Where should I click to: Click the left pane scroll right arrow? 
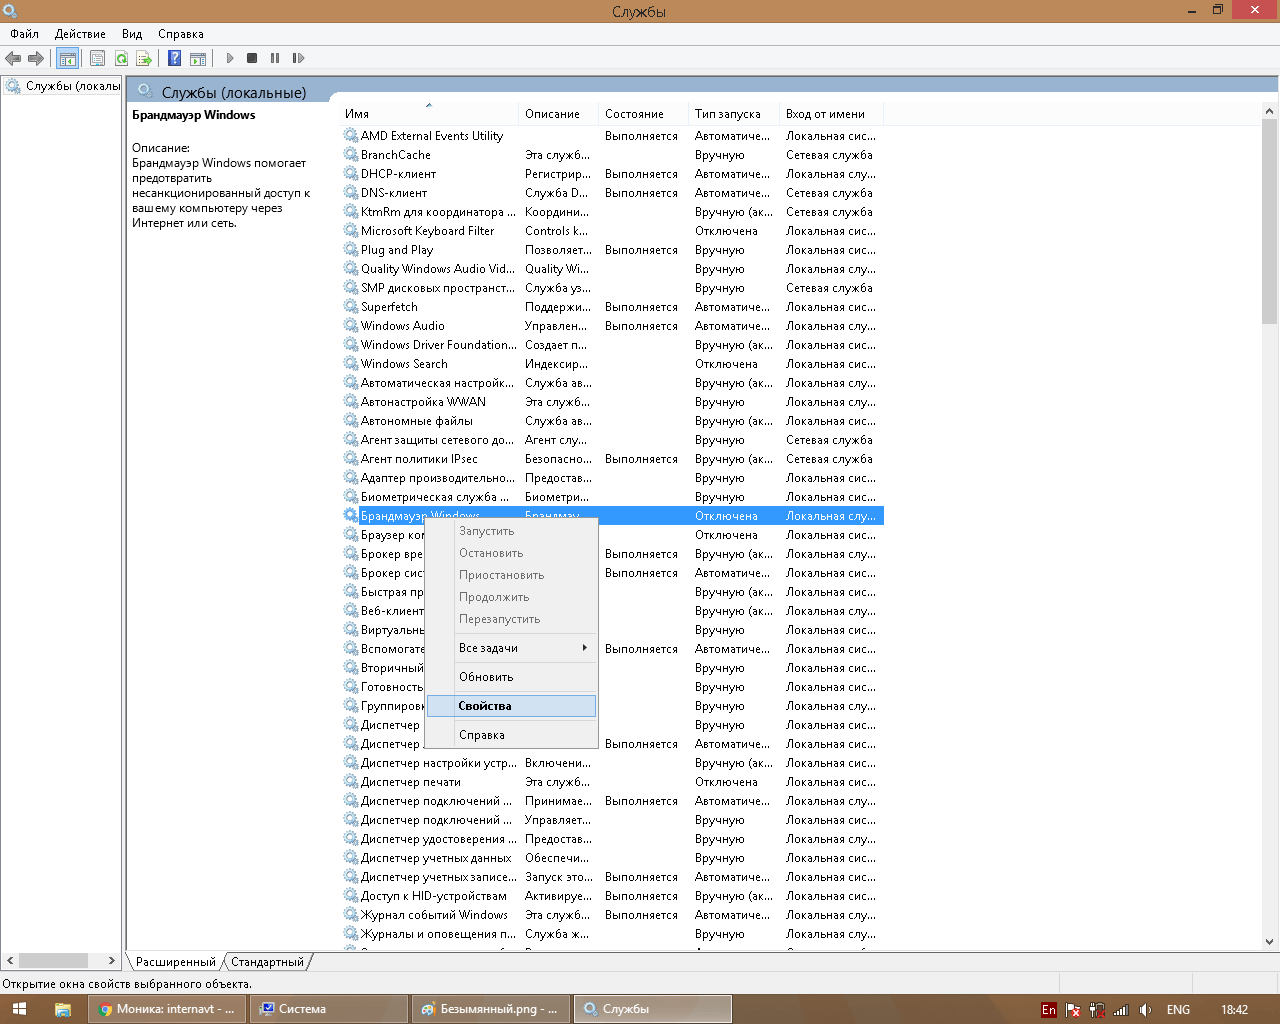tap(112, 960)
